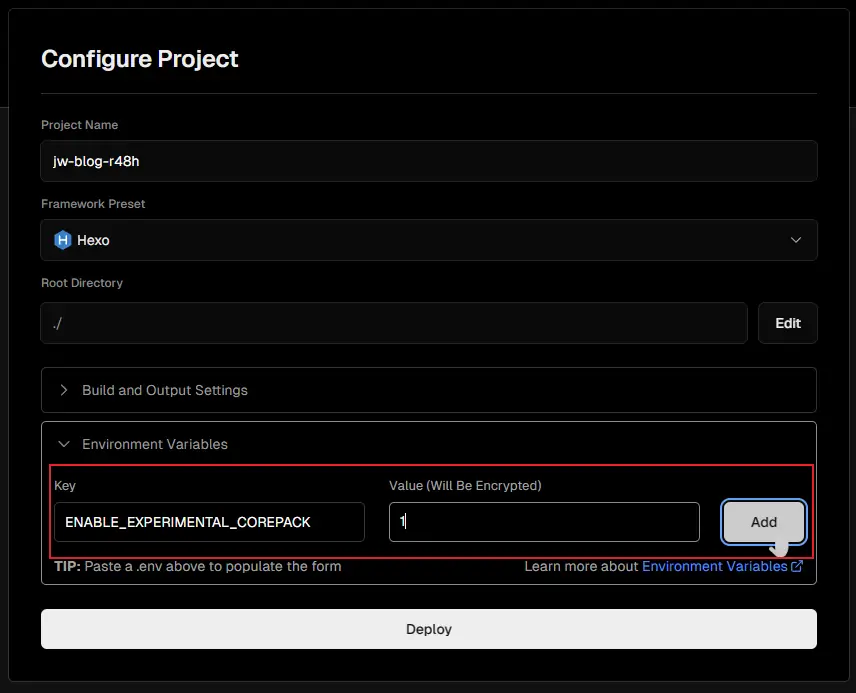Click the Environment Variables section title
Viewport: 856px width, 693px height.
tap(155, 444)
